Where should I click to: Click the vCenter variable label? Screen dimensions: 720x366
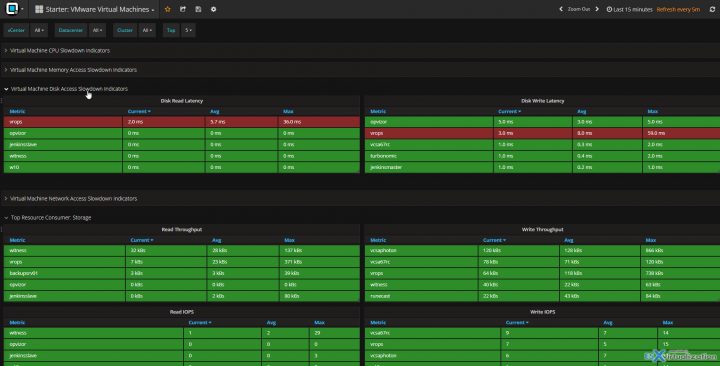(16, 30)
